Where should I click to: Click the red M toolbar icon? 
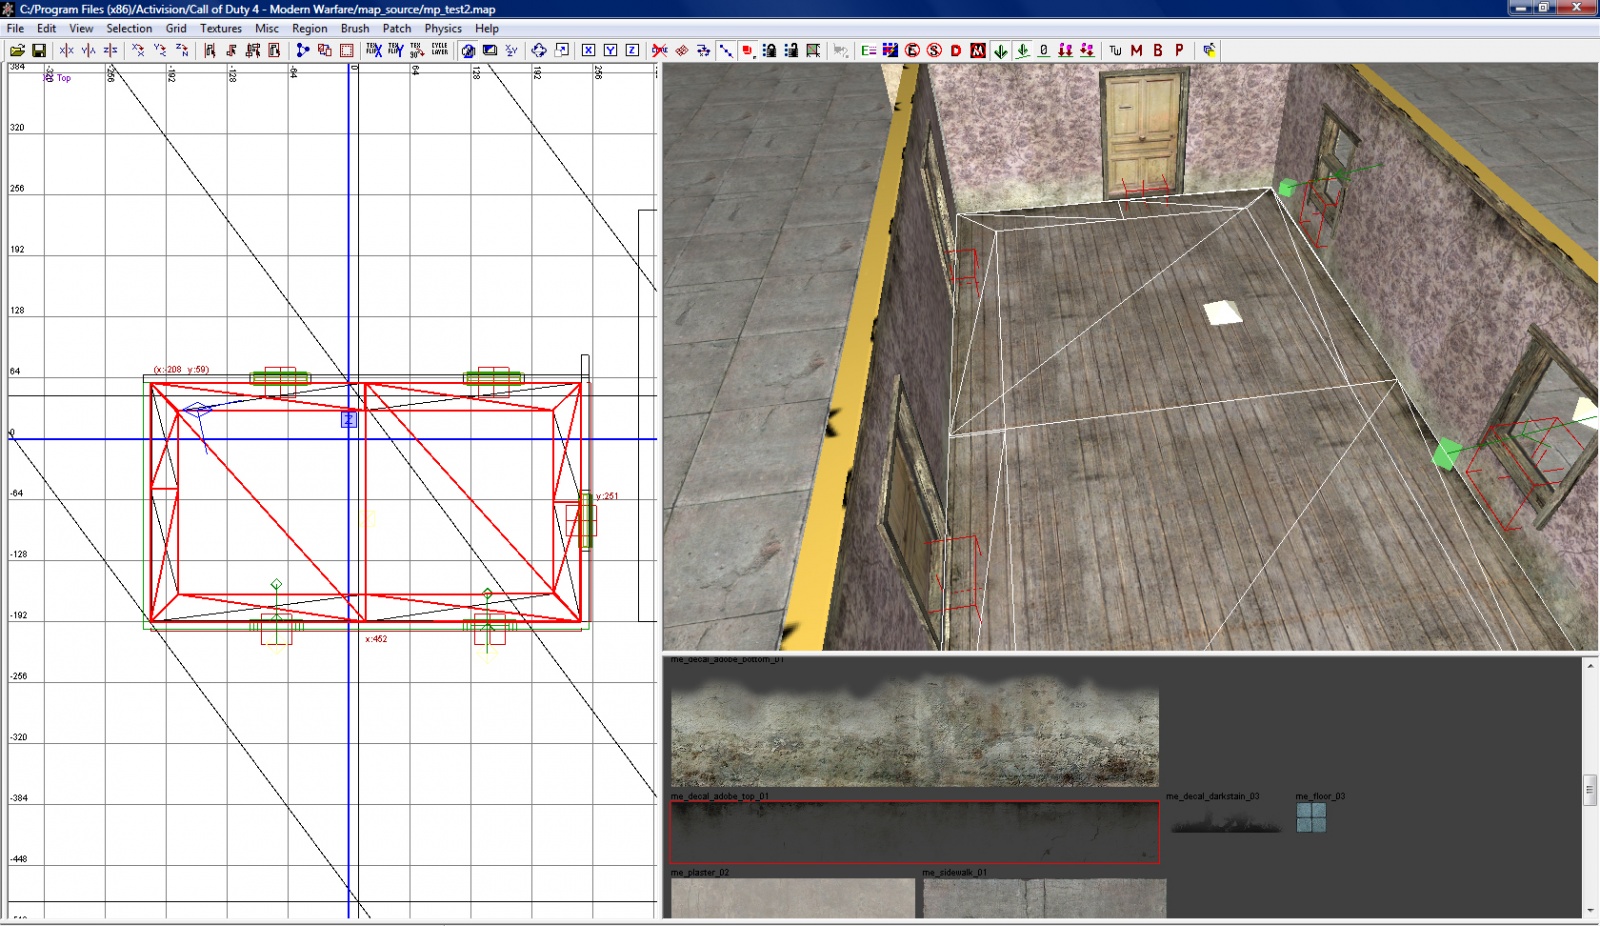[1136, 50]
